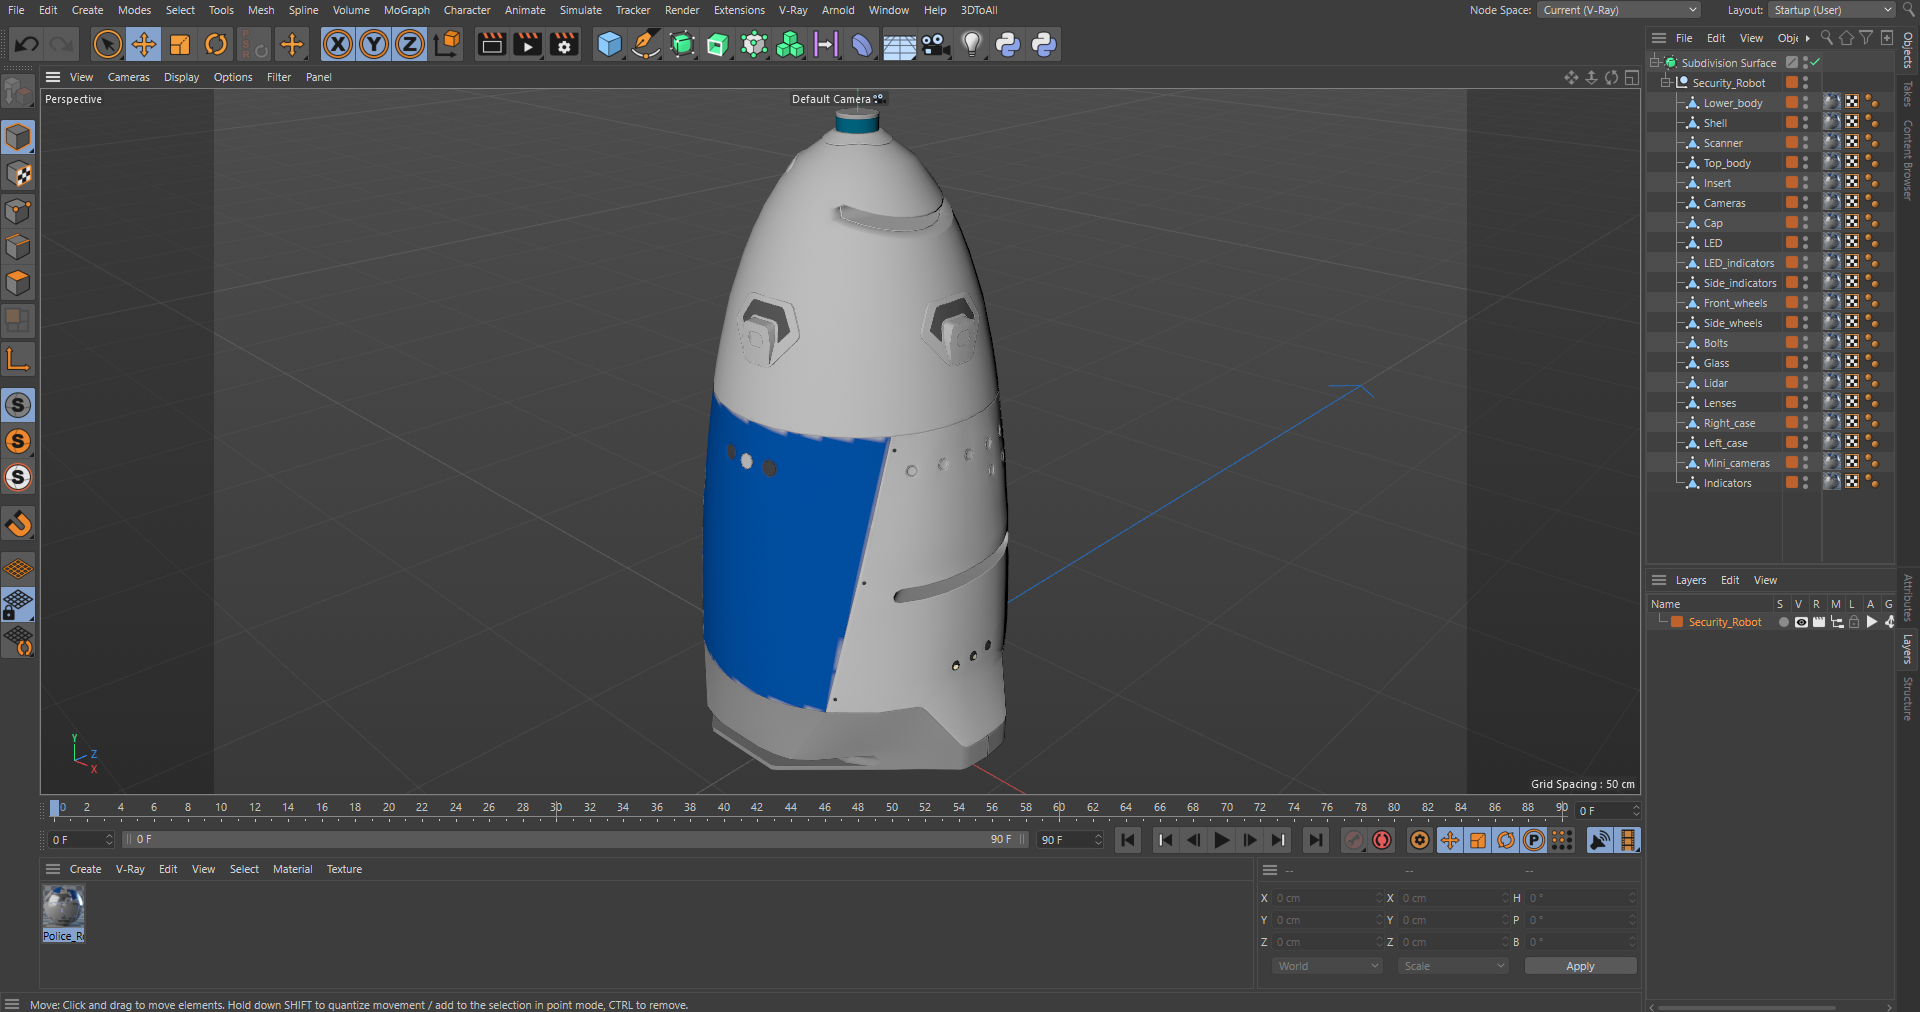
Task: Select the Rotate tool
Action: pyautogui.click(x=216, y=44)
